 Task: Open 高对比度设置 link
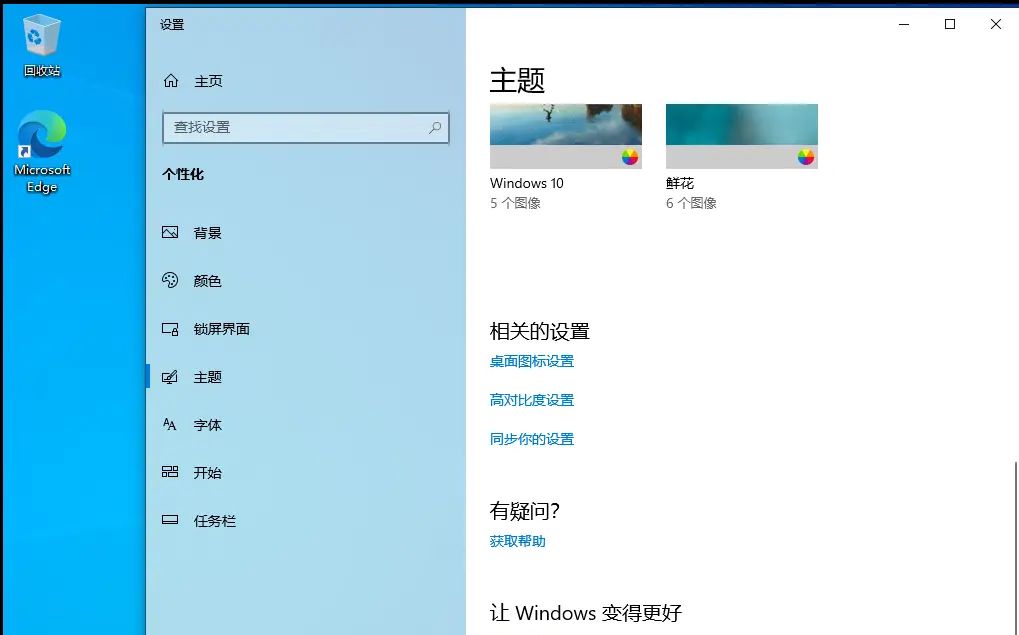click(x=532, y=400)
